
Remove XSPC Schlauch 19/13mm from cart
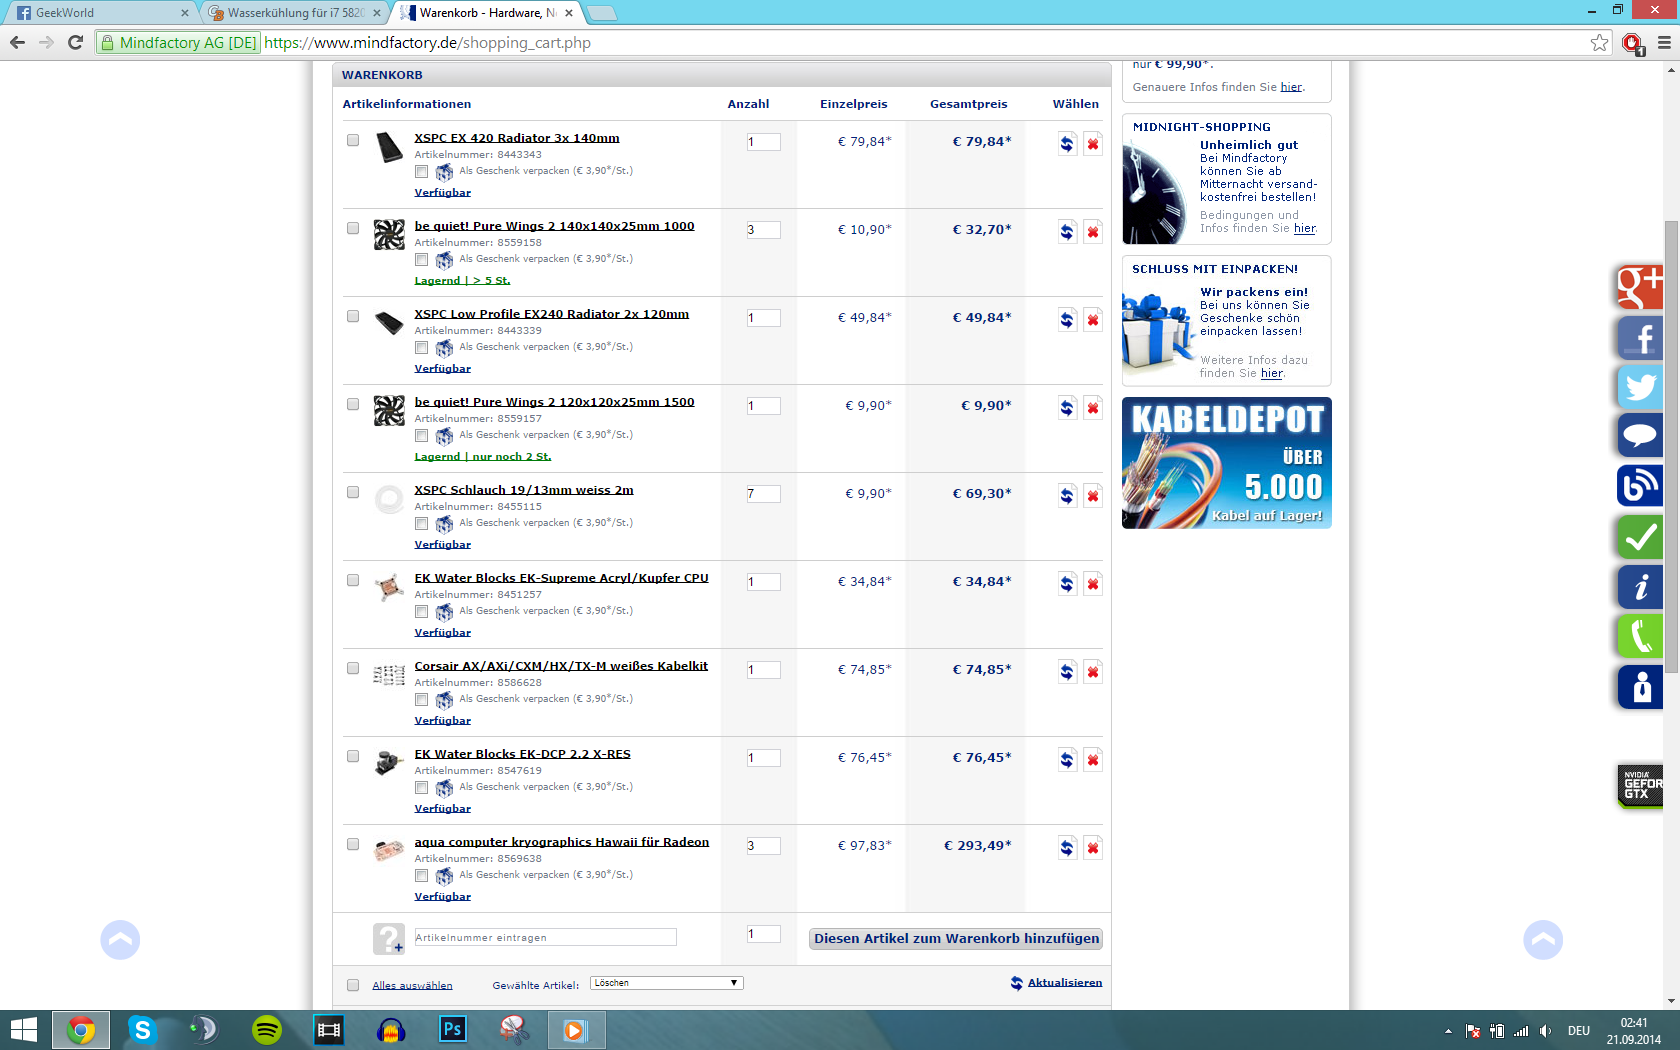click(x=1093, y=495)
